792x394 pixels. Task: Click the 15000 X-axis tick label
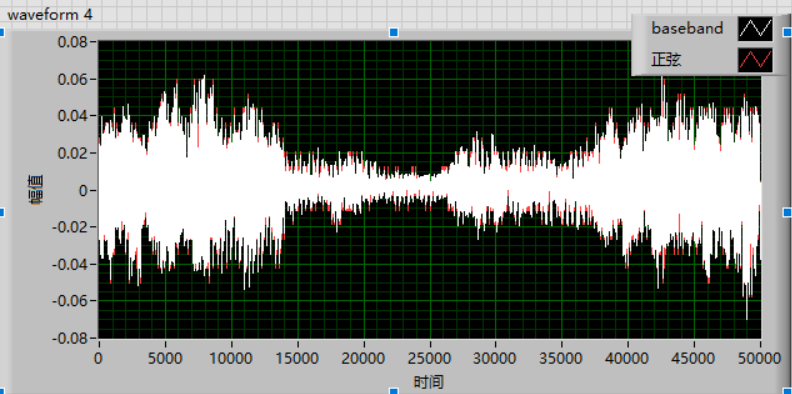pos(298,358)
